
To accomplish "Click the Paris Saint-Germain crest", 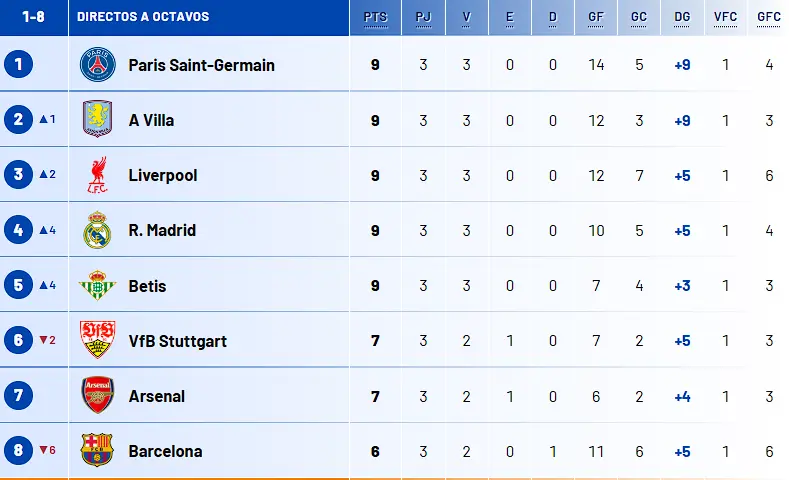I will click(98, 64).
